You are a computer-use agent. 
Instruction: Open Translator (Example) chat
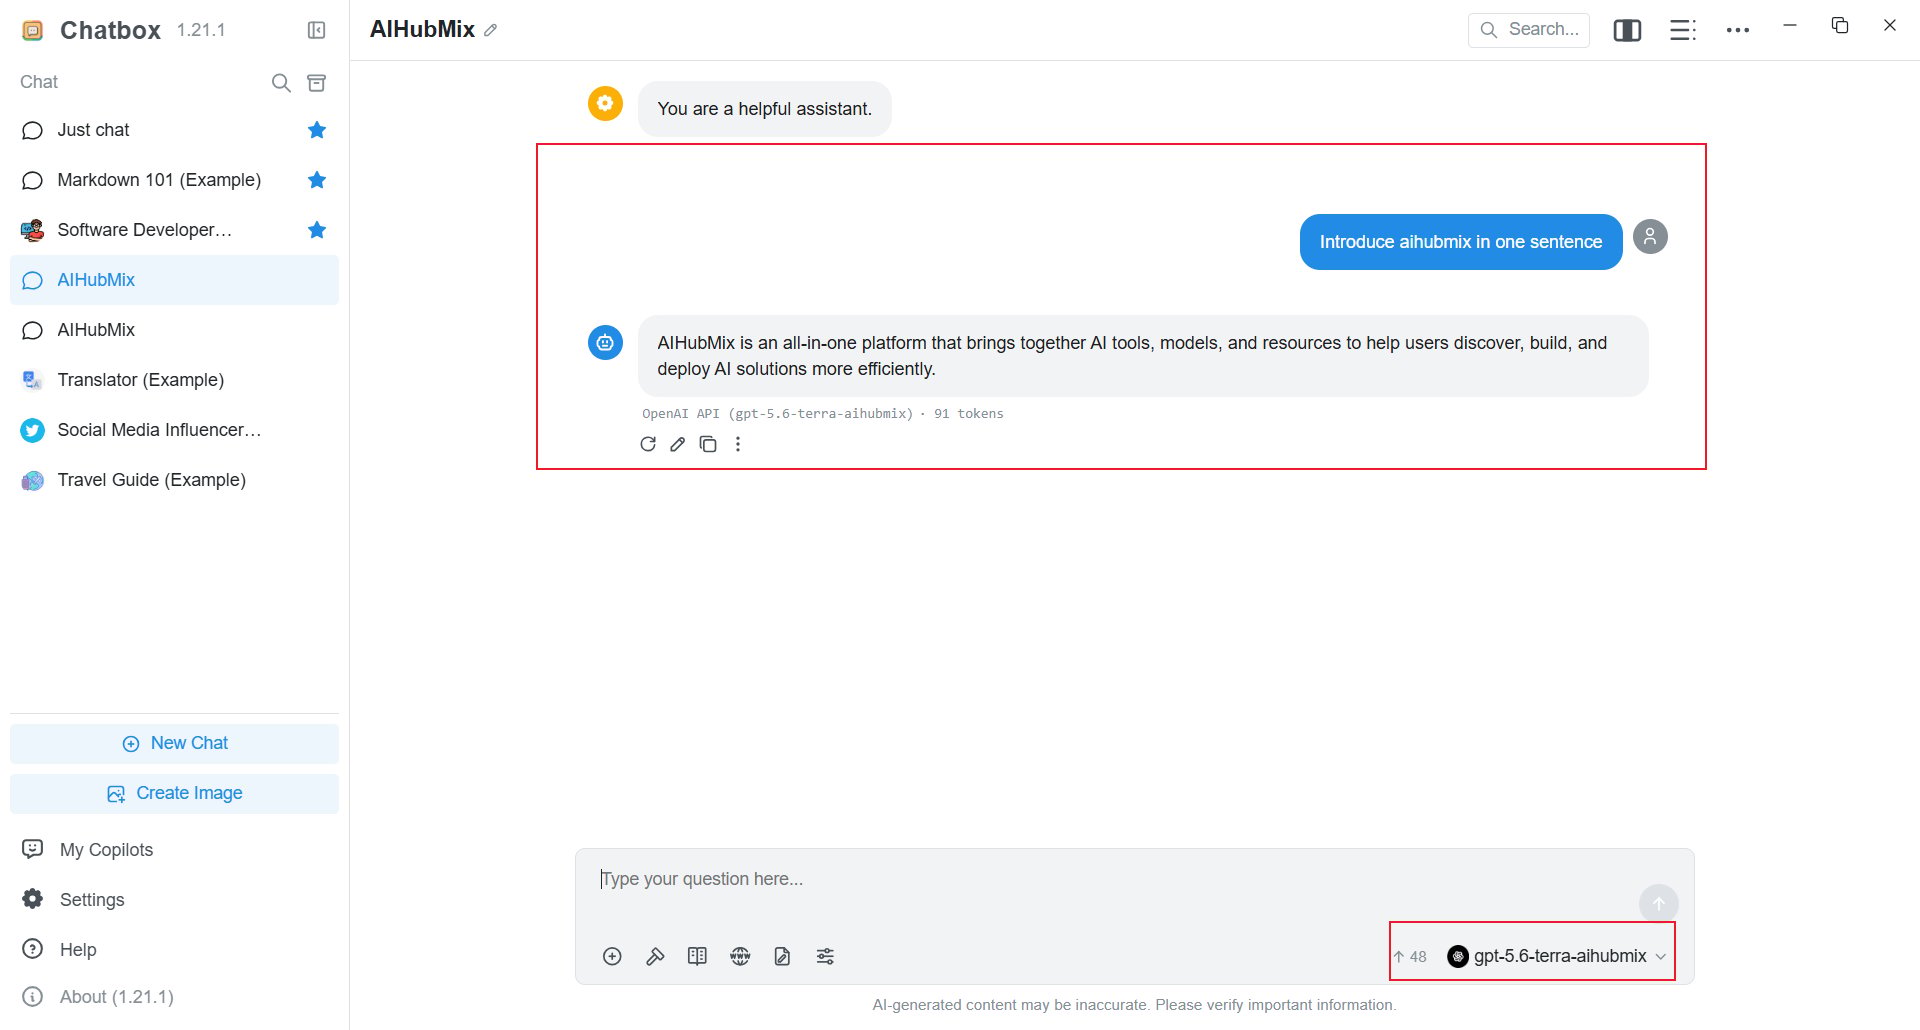tap(174, 380)
